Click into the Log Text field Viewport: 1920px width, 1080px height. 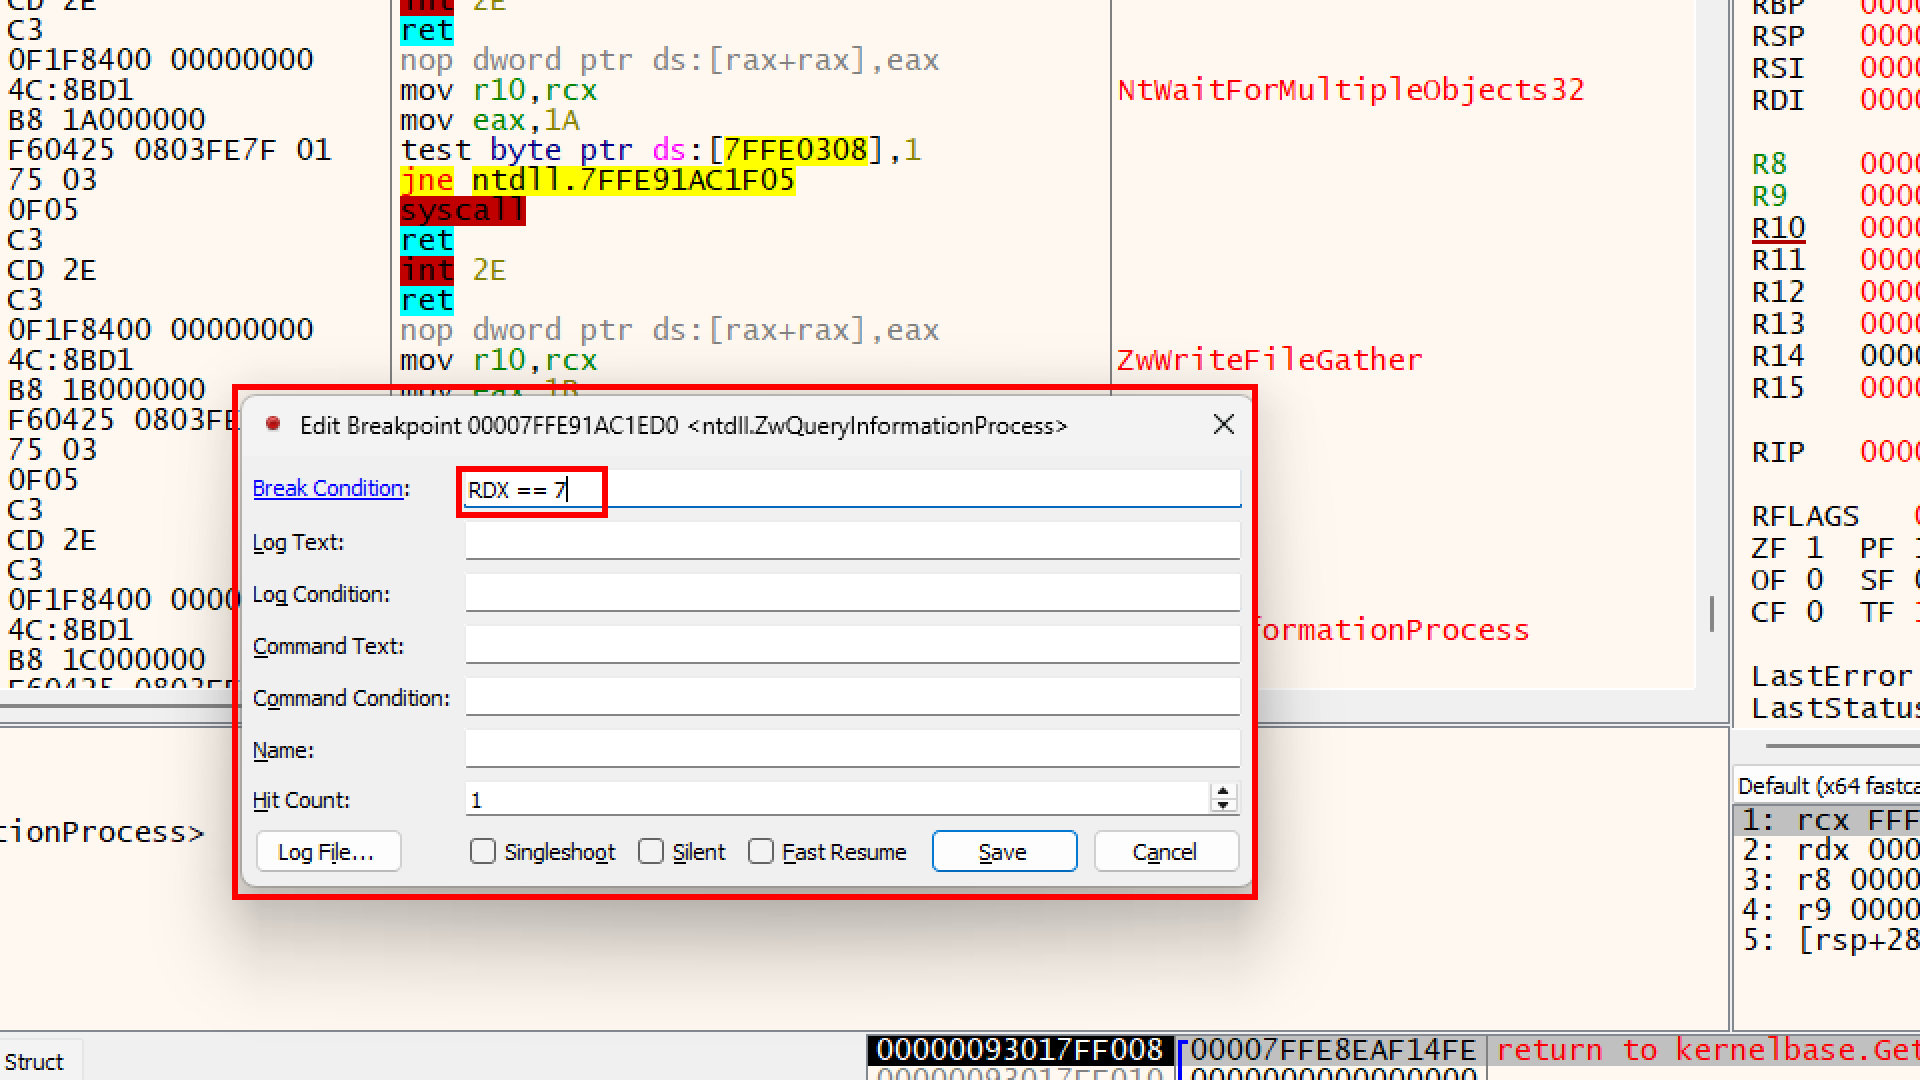[852, 542]
